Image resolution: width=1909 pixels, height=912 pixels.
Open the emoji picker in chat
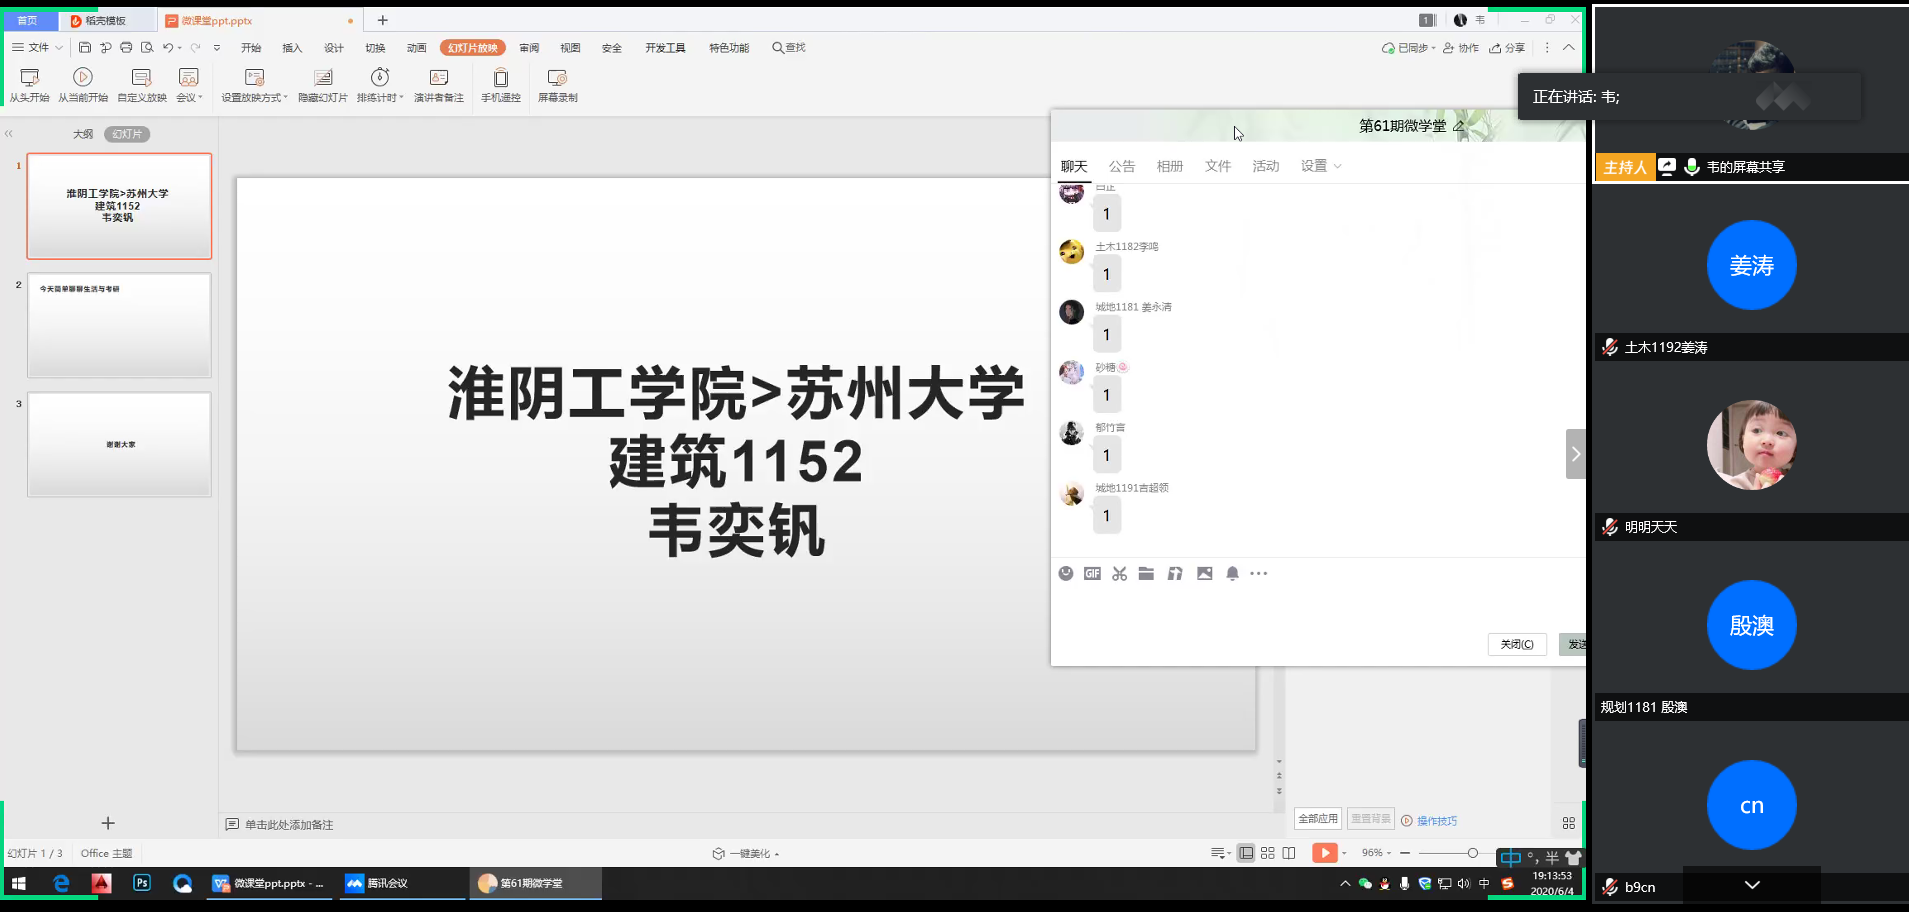(x=1066, y=574)
